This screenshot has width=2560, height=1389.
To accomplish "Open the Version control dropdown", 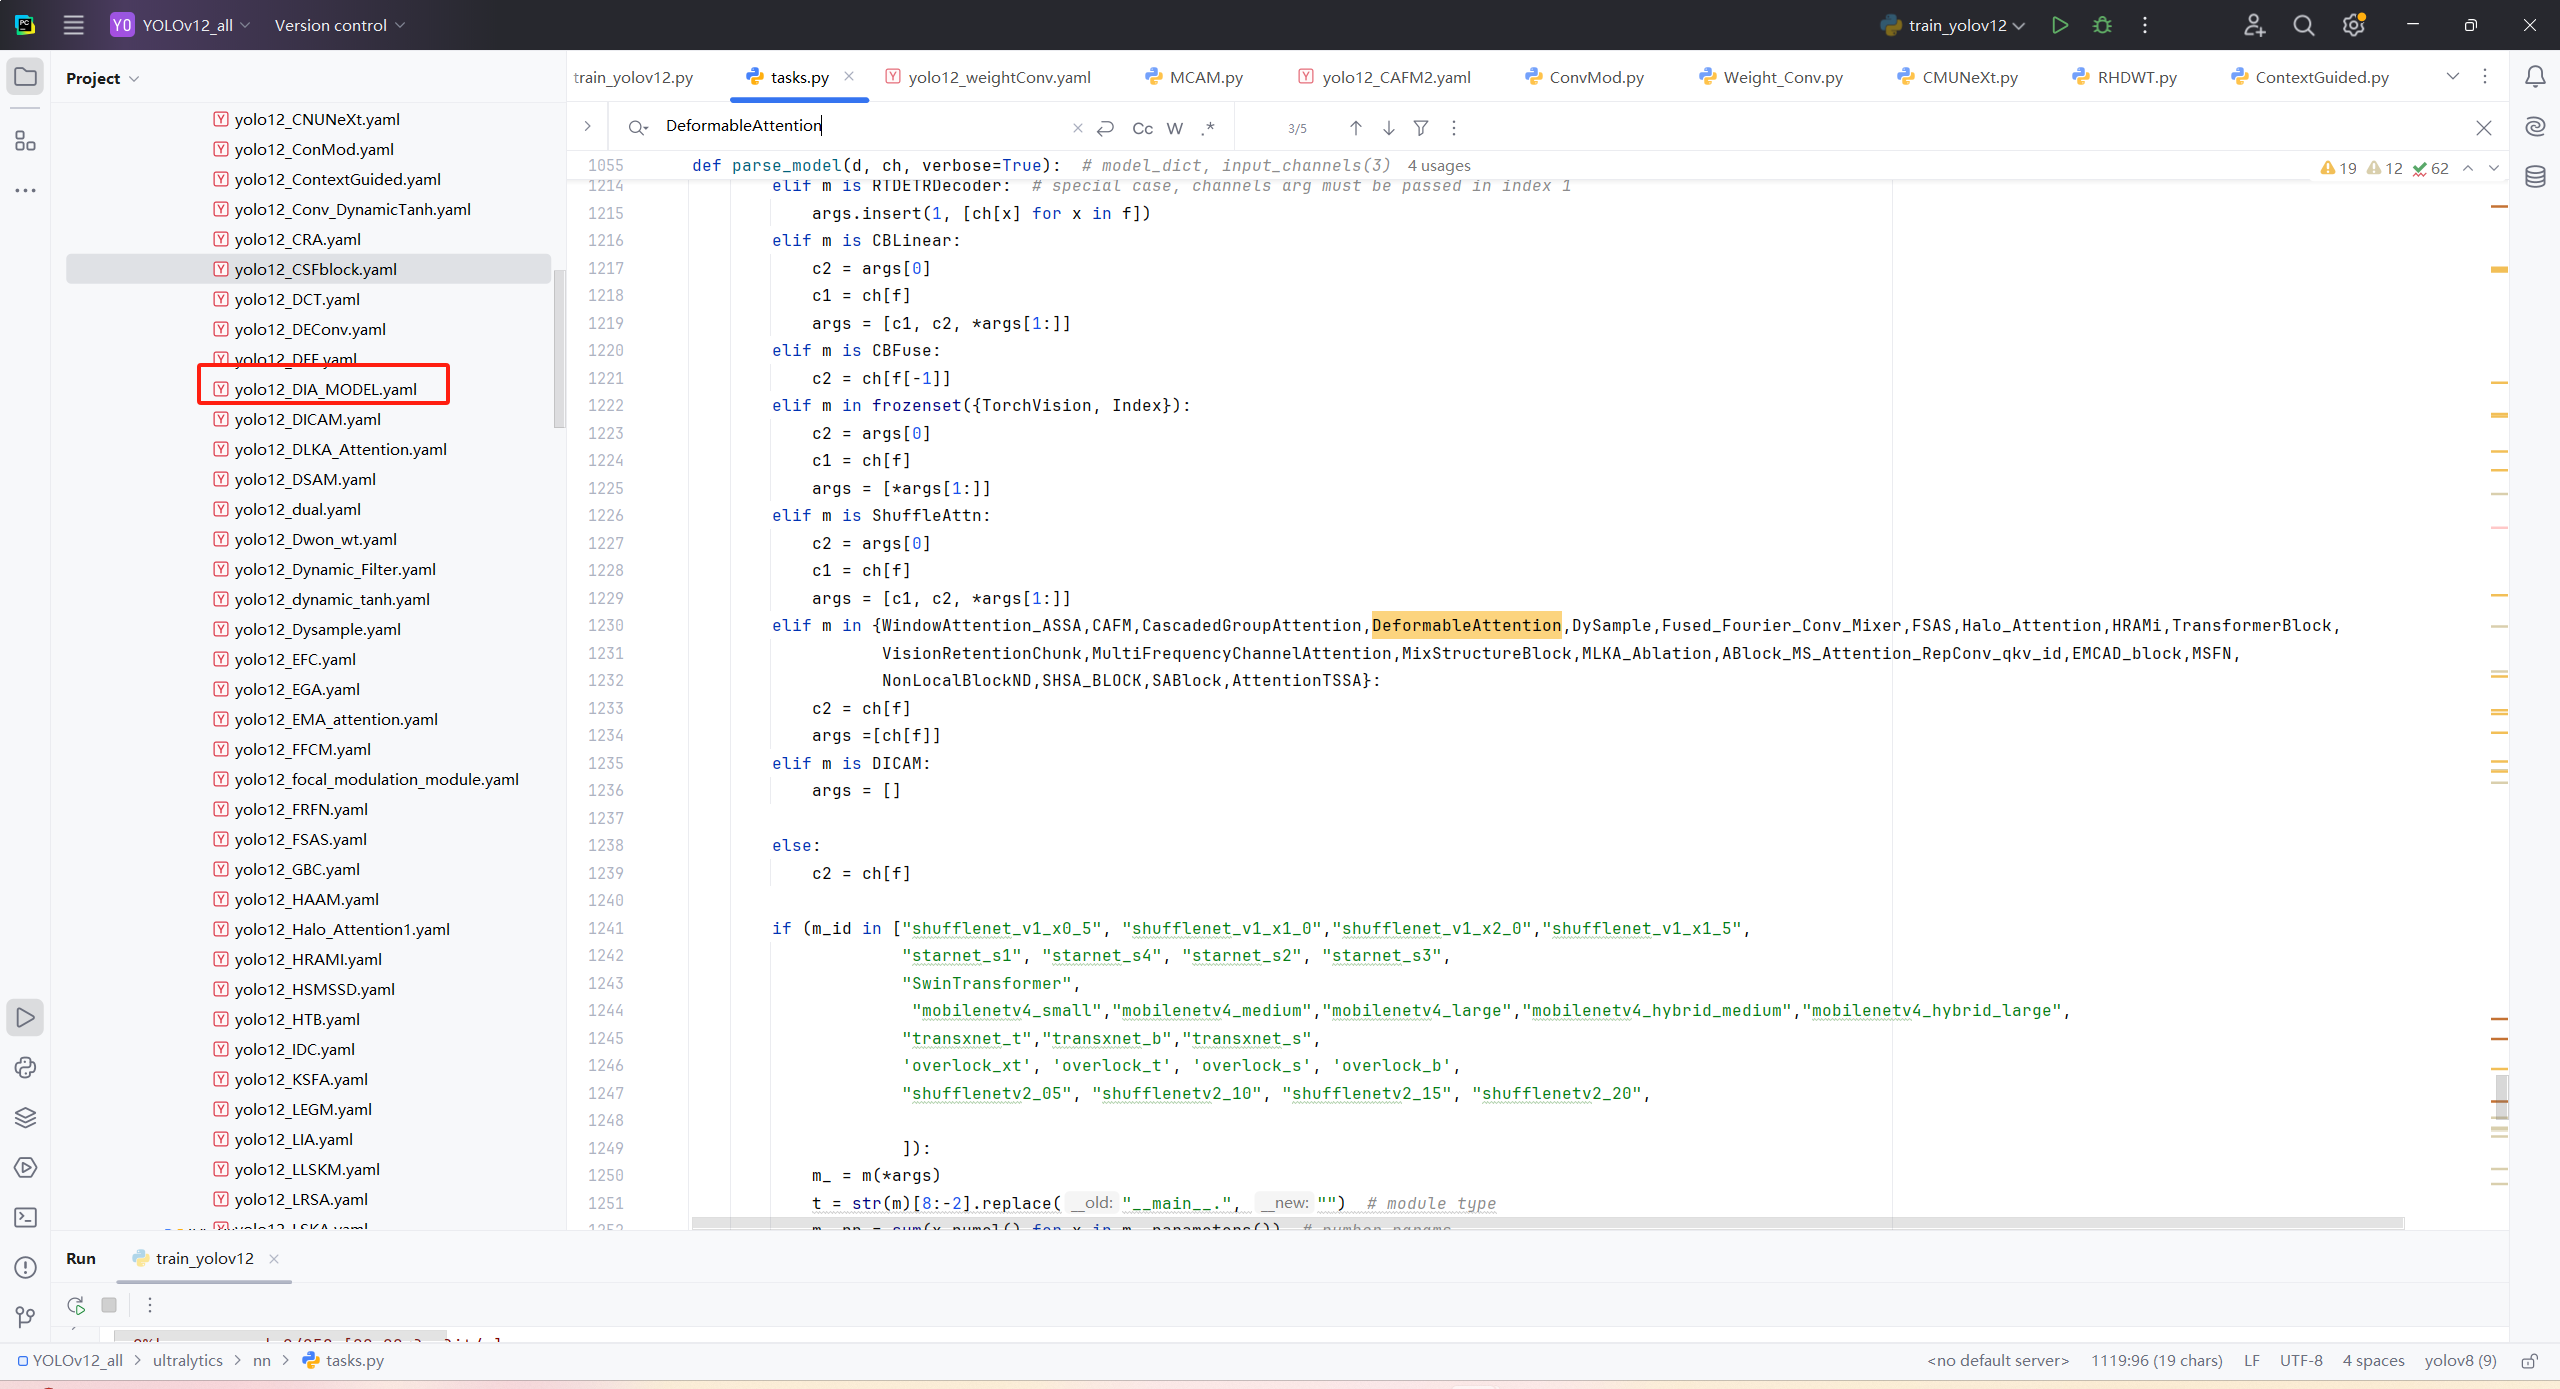I will tap(339, 25).
